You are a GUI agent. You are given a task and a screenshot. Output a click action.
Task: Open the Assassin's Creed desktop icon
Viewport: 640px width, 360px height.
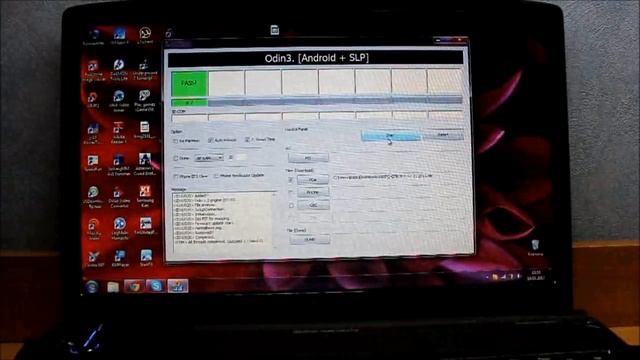(x=144, y=164)
